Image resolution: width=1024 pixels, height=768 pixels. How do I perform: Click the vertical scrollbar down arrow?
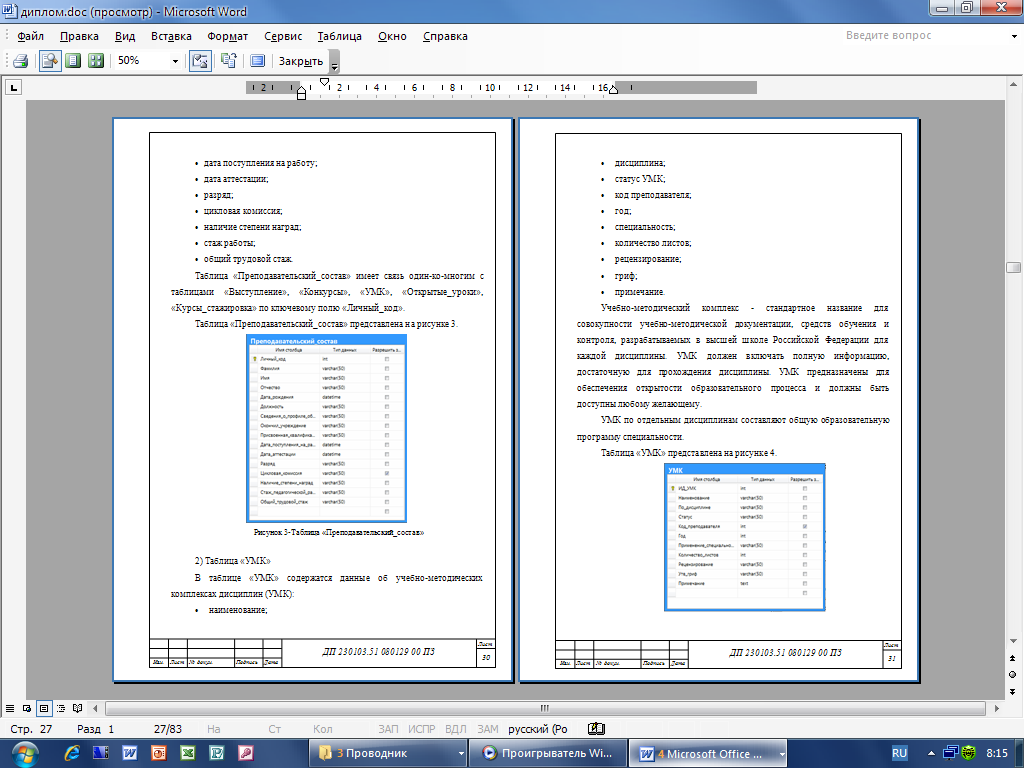[x=1013, y=641]
